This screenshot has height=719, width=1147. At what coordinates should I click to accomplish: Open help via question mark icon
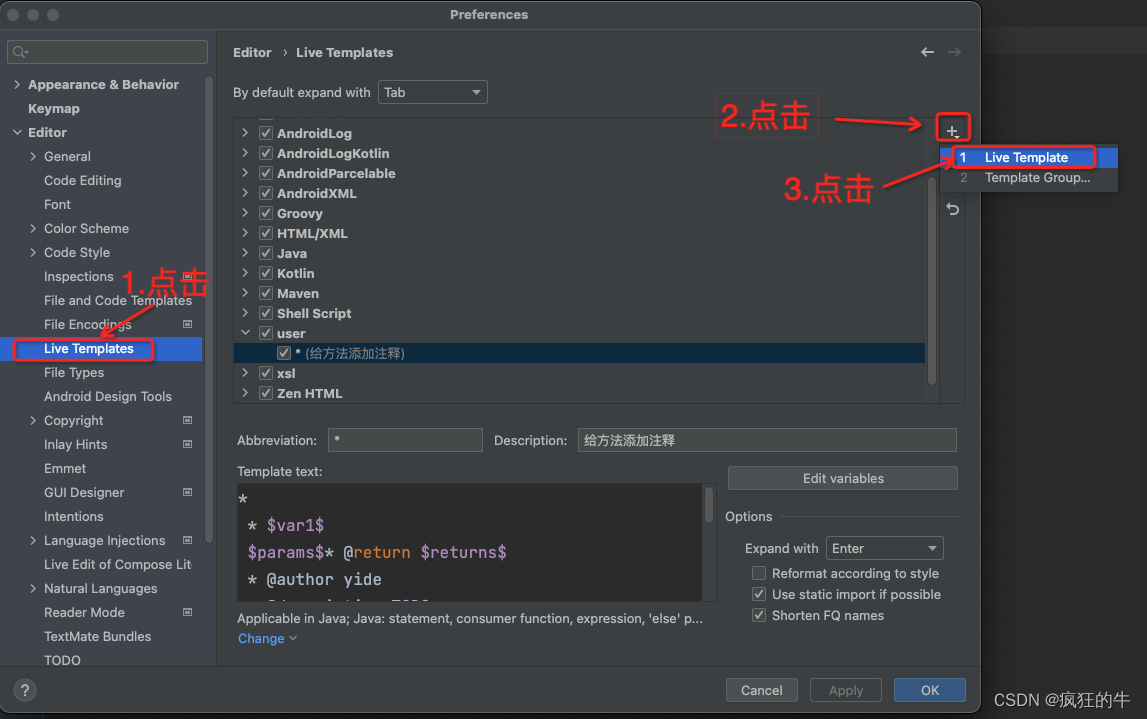pos(25,690)
